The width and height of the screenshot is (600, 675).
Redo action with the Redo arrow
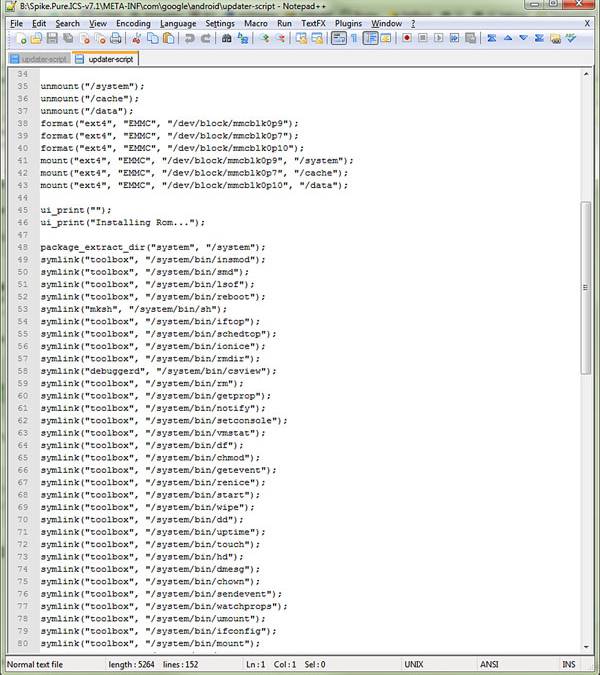[206, 39]
